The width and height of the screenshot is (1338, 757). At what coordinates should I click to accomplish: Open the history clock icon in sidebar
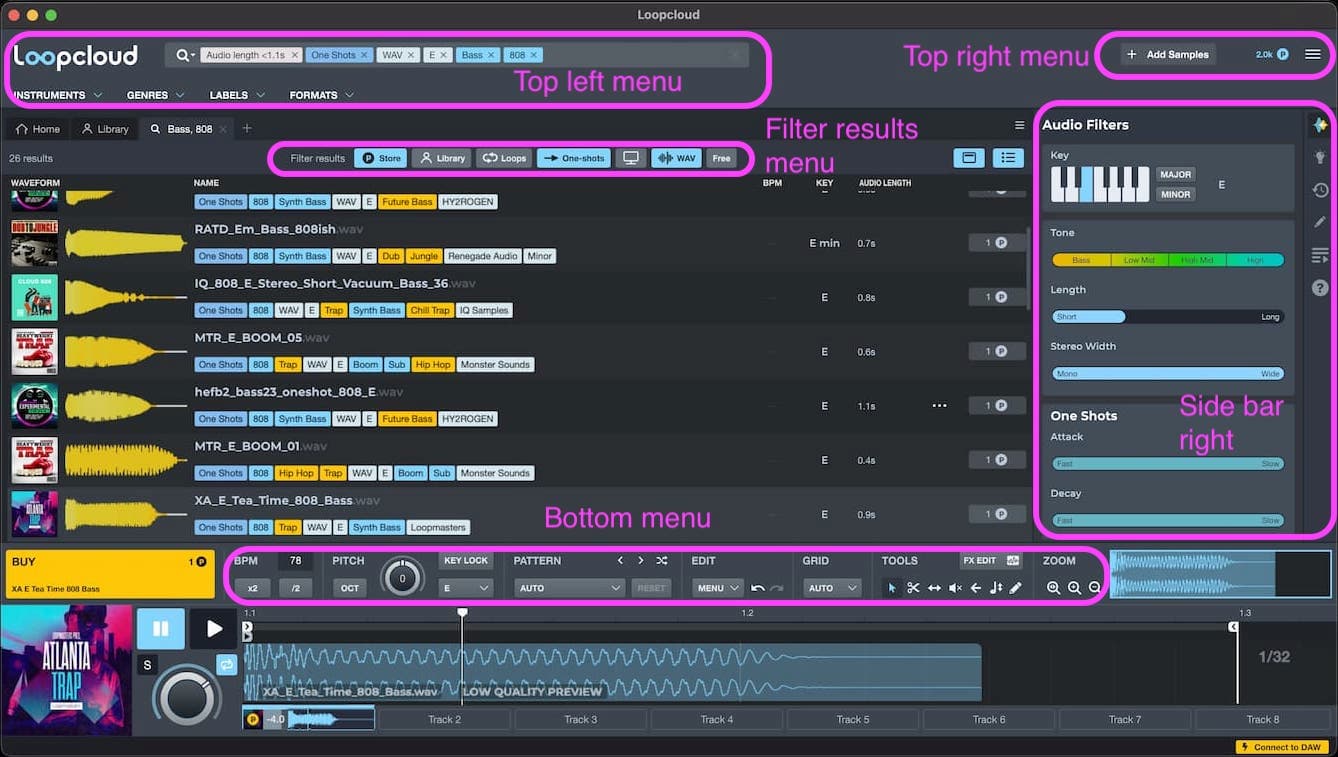click(x=1320, y=190)
